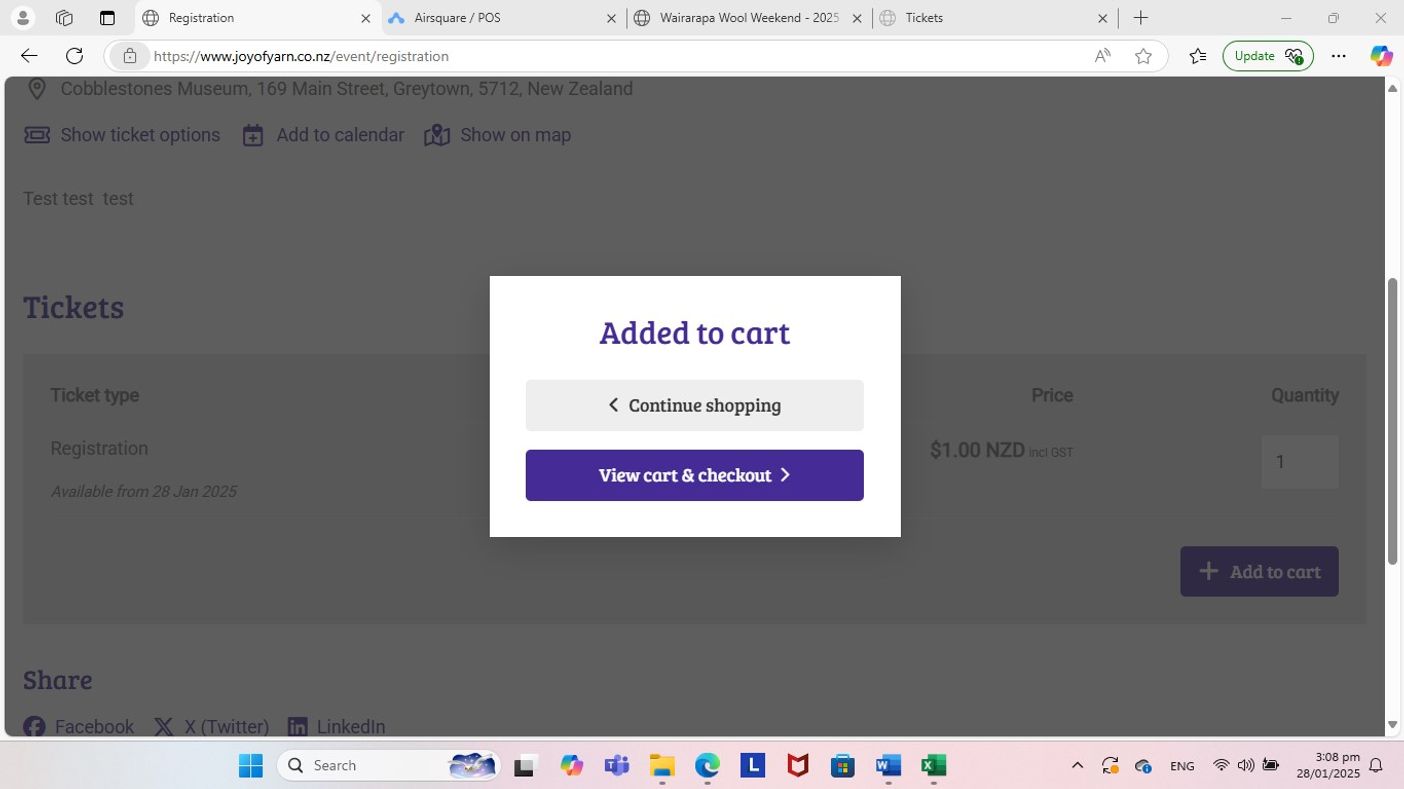Click the browser Update button

(1267, 56)
